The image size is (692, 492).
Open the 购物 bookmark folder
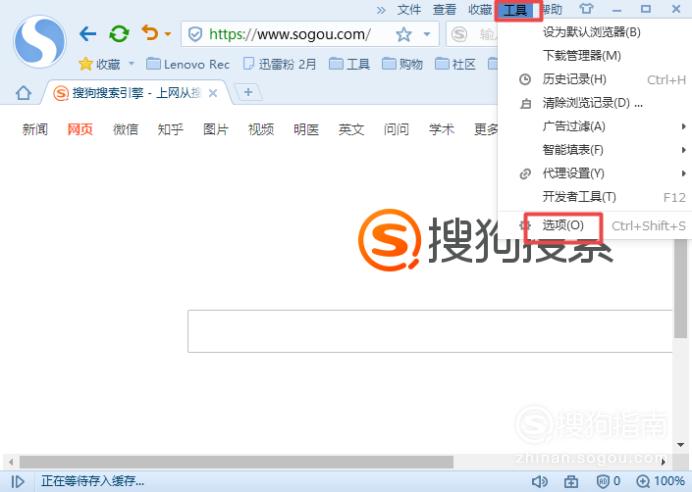[402, 64]
